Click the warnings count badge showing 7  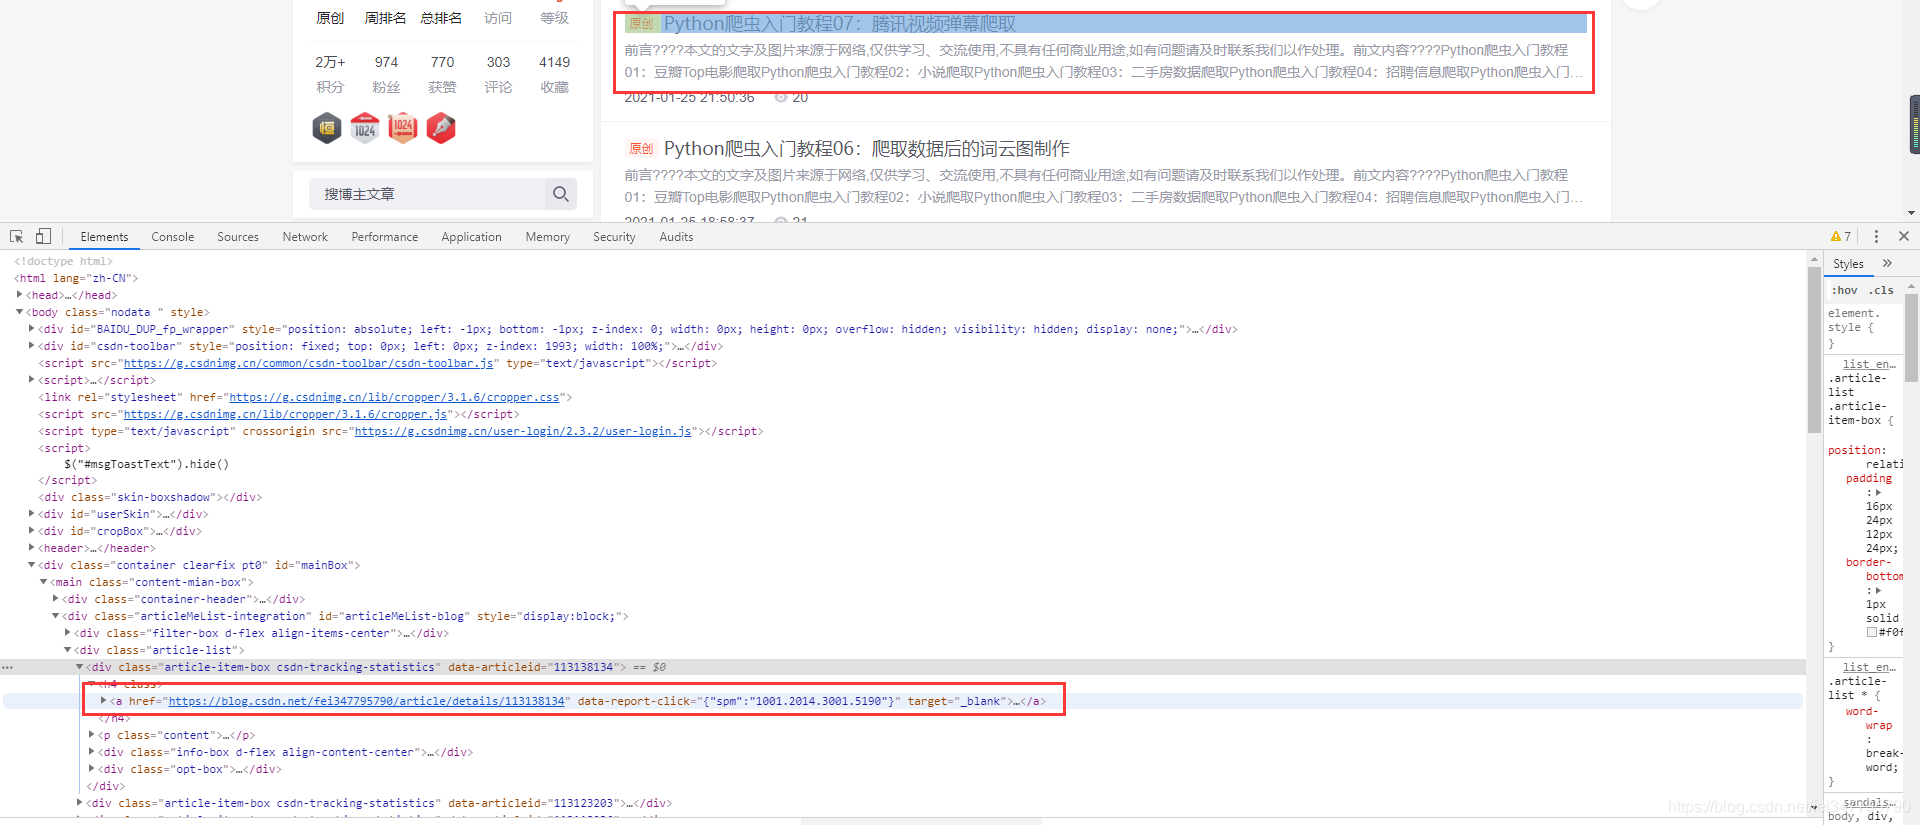click(x=1841, y=237)
